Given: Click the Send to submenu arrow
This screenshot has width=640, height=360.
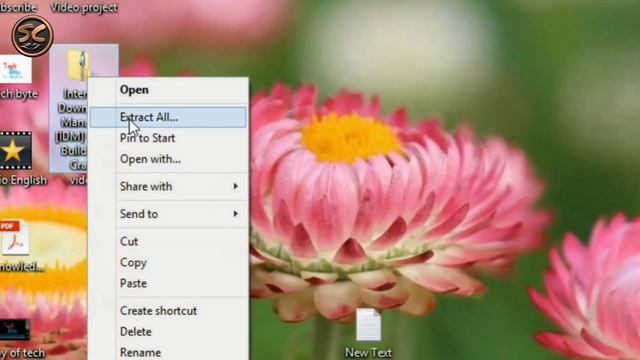Looking at the screenshot, I should click(x=236, y=213).
